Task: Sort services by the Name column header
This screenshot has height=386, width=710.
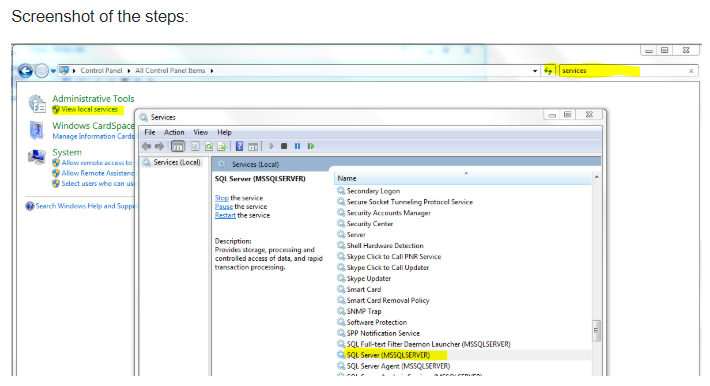Action: click(x=463, y=179)
